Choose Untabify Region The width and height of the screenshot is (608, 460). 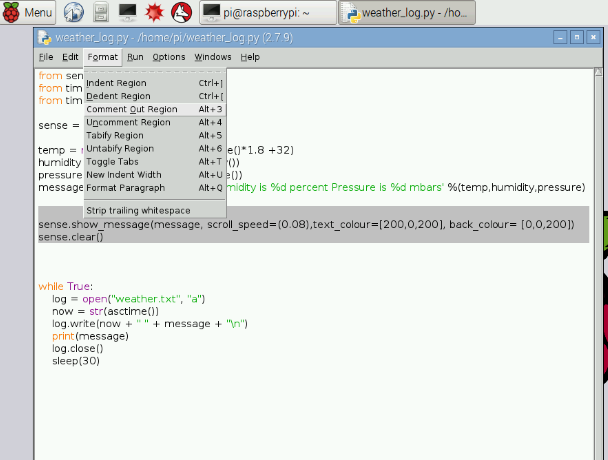point(155,149)
